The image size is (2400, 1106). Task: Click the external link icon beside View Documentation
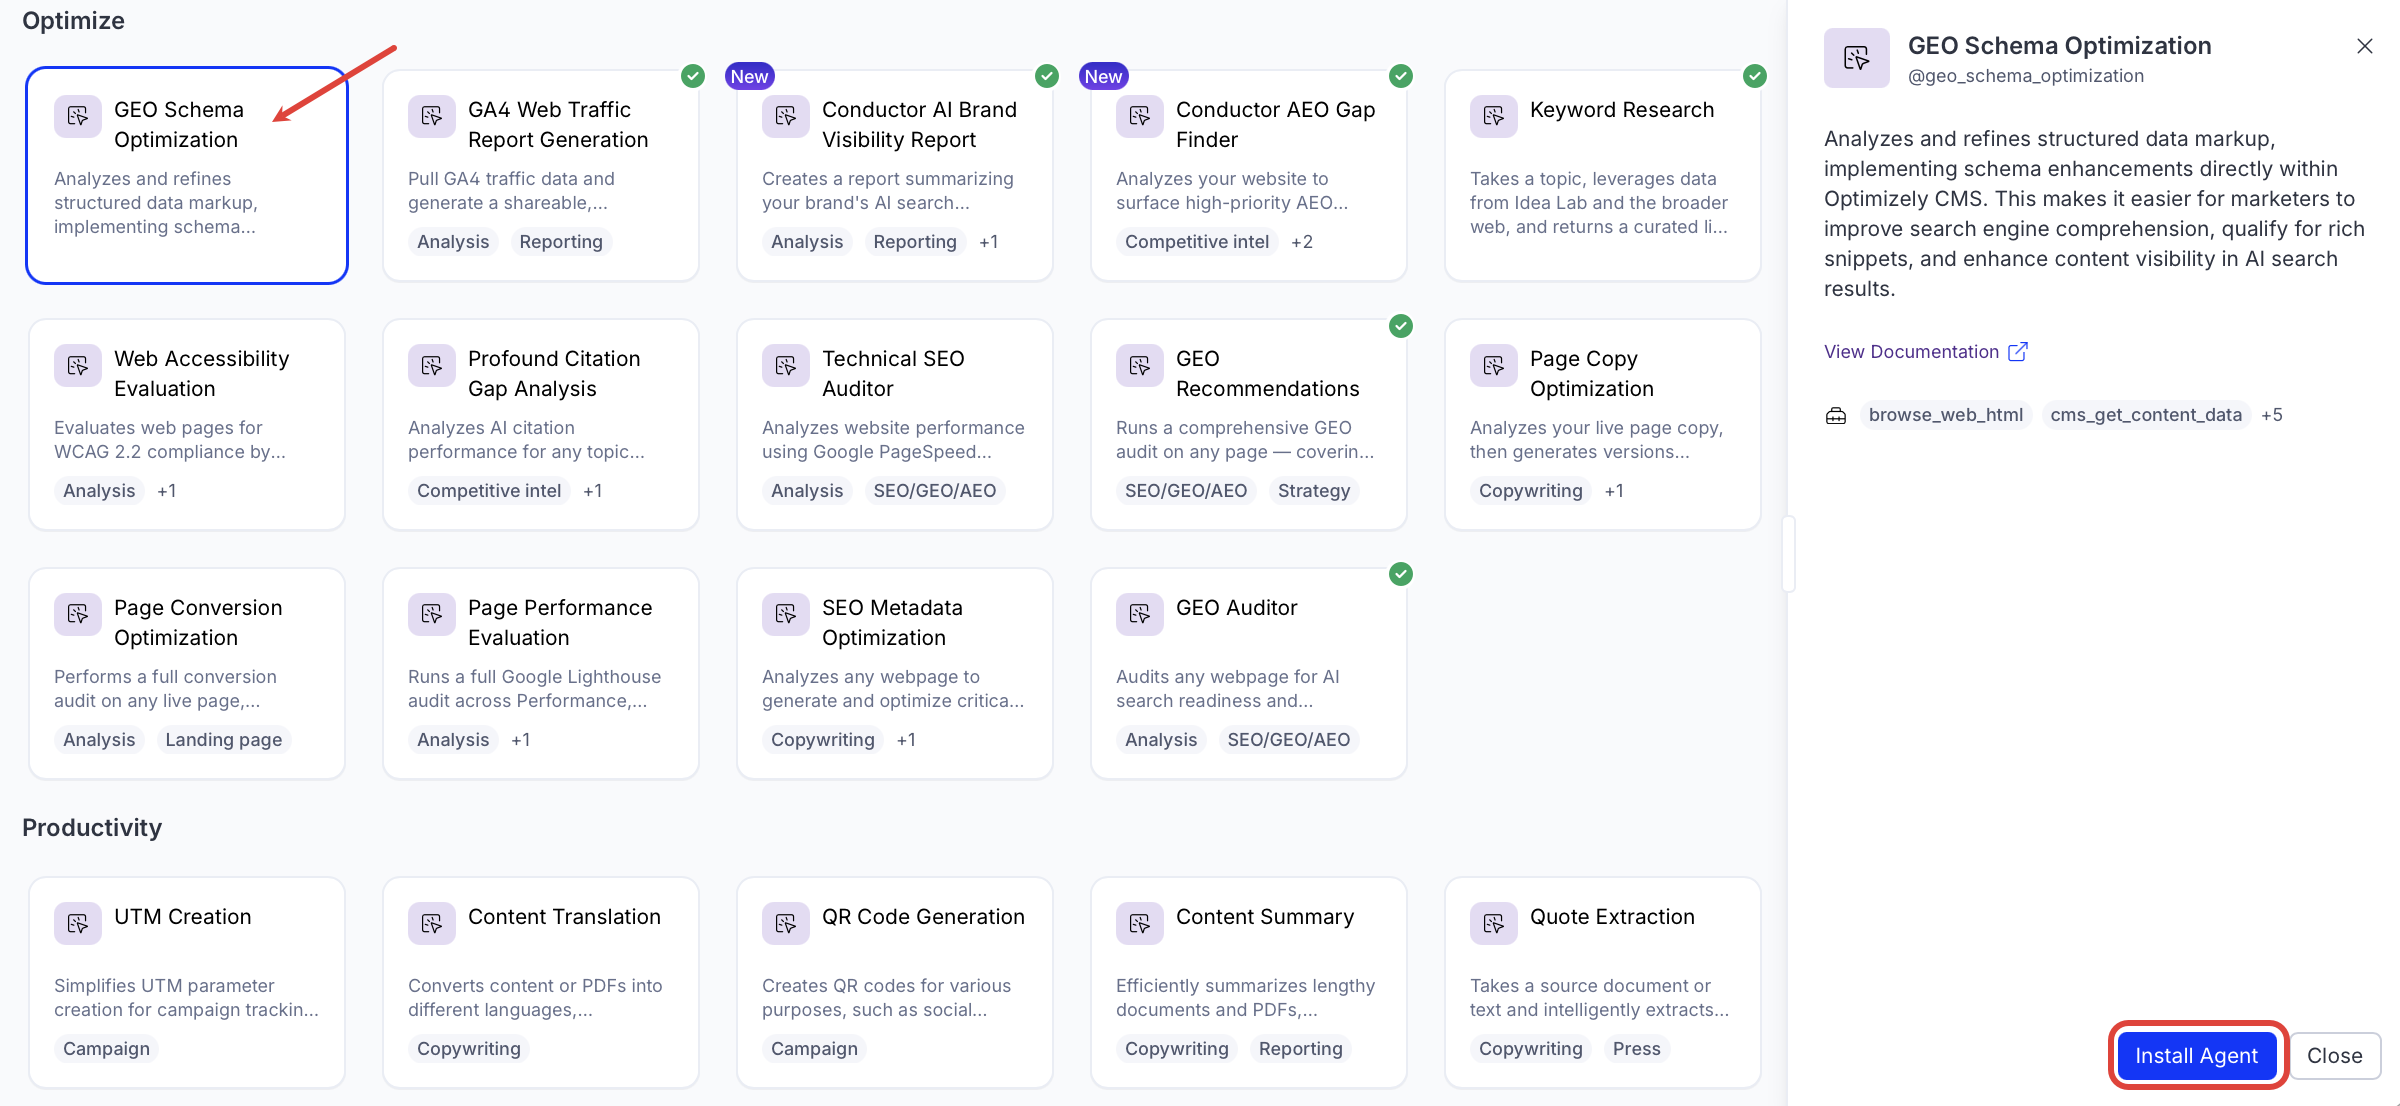pos(2018,351)
